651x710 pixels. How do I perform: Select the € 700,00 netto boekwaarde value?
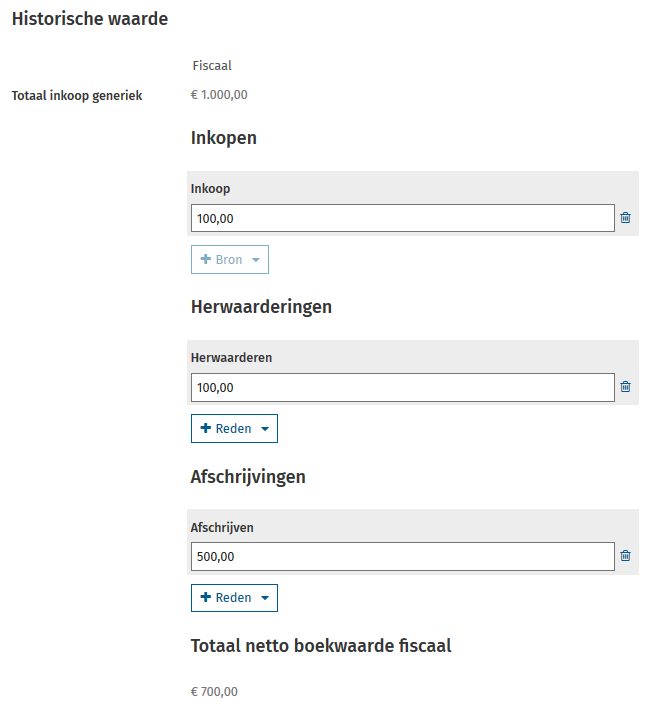point(214,692)
